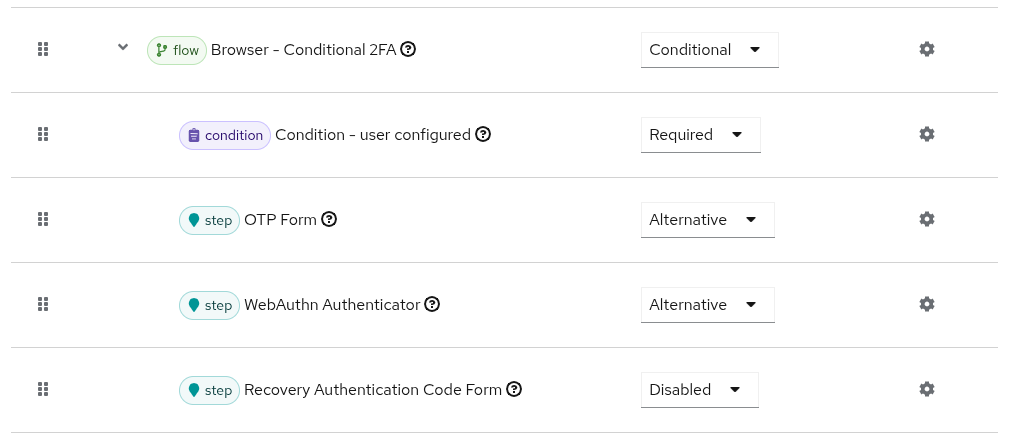Click drag handle of OTP Form row
1009x443 pixels.
(x=43, y=219)
